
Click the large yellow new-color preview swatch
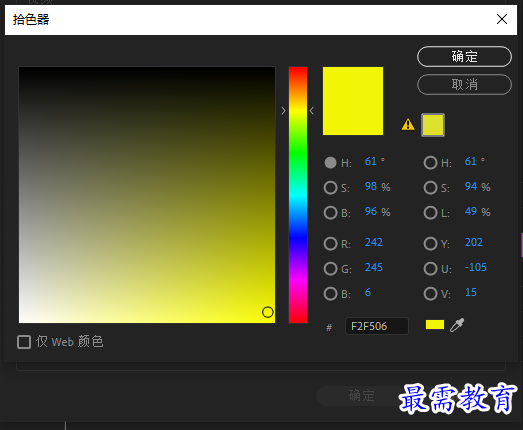coord(353,101)
